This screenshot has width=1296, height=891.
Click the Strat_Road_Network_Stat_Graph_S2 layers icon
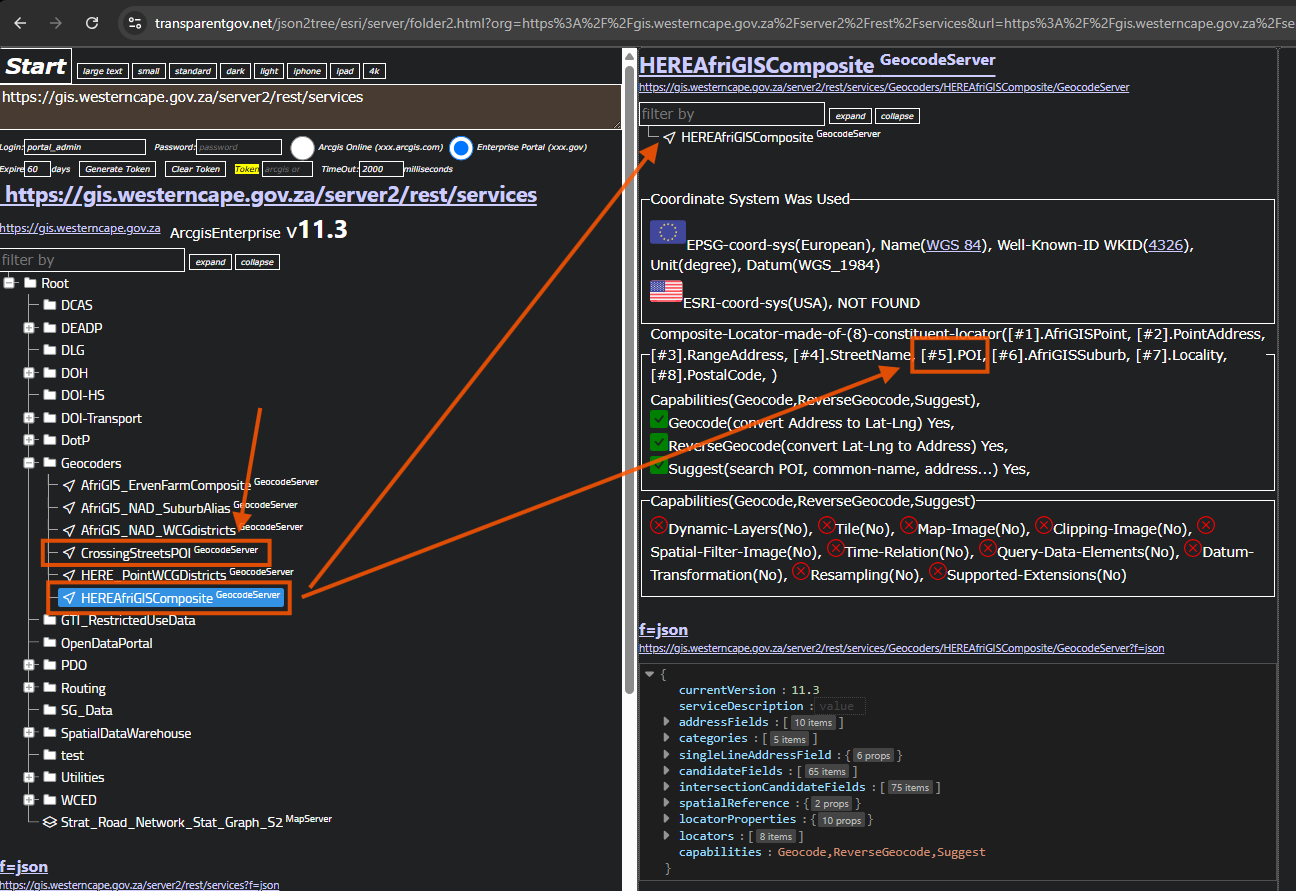(51, 822)
